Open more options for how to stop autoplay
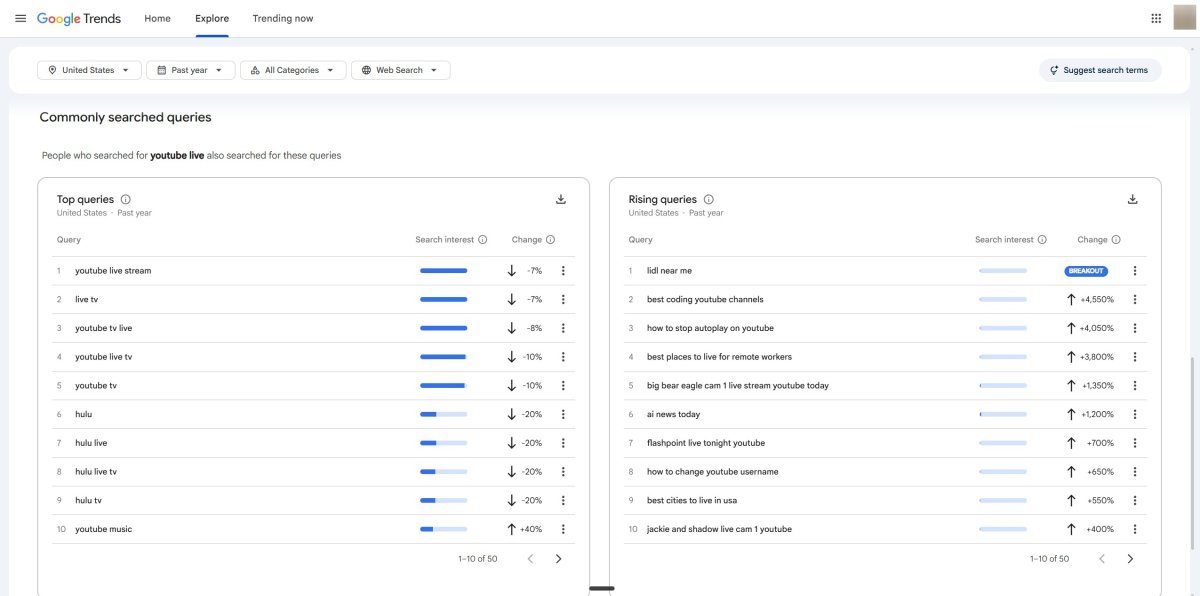 [x=1135, y=328]
